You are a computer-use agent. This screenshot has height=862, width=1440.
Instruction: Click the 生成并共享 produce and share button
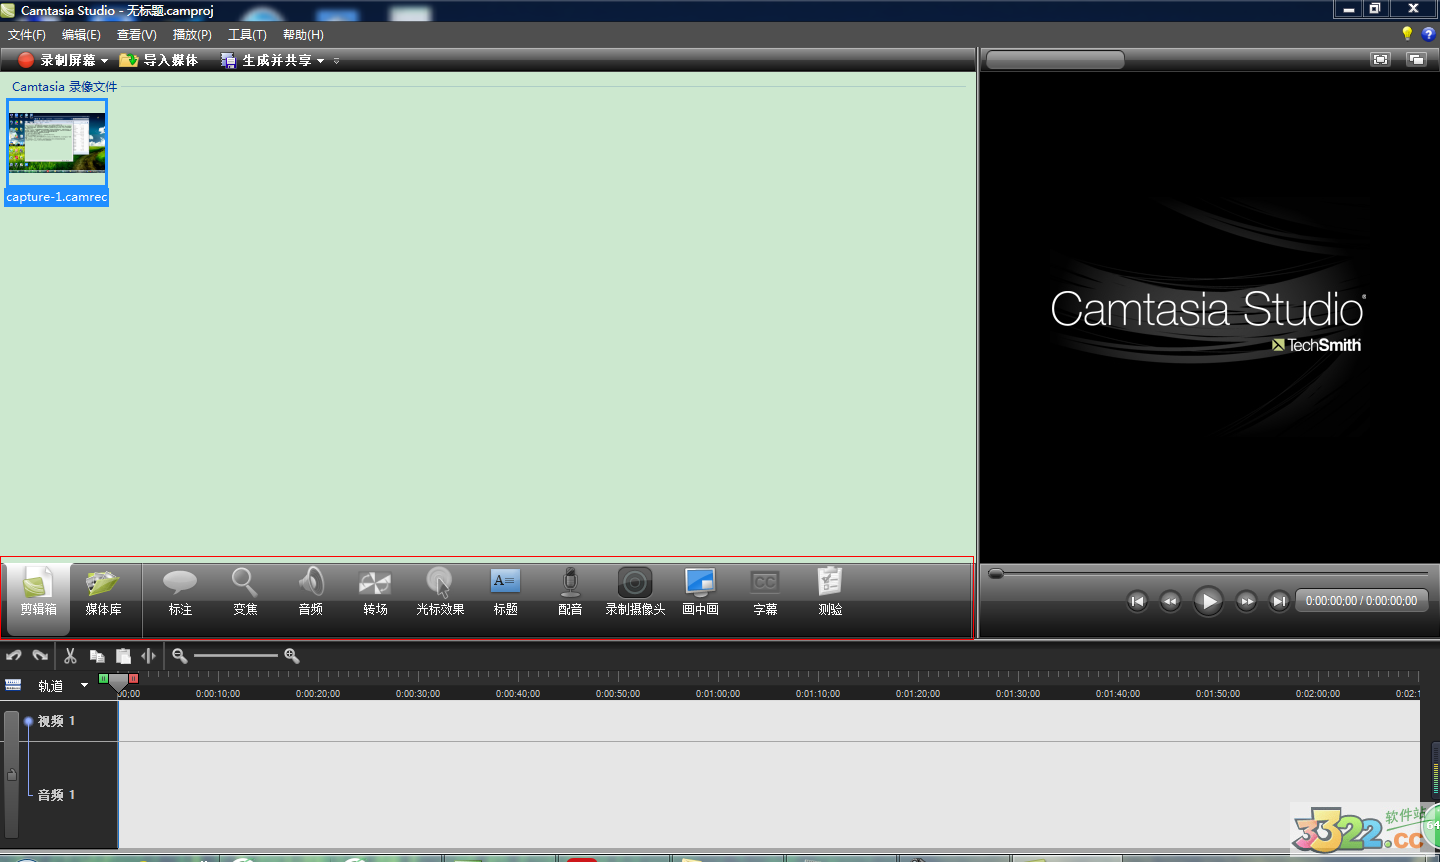coord(266,60)
